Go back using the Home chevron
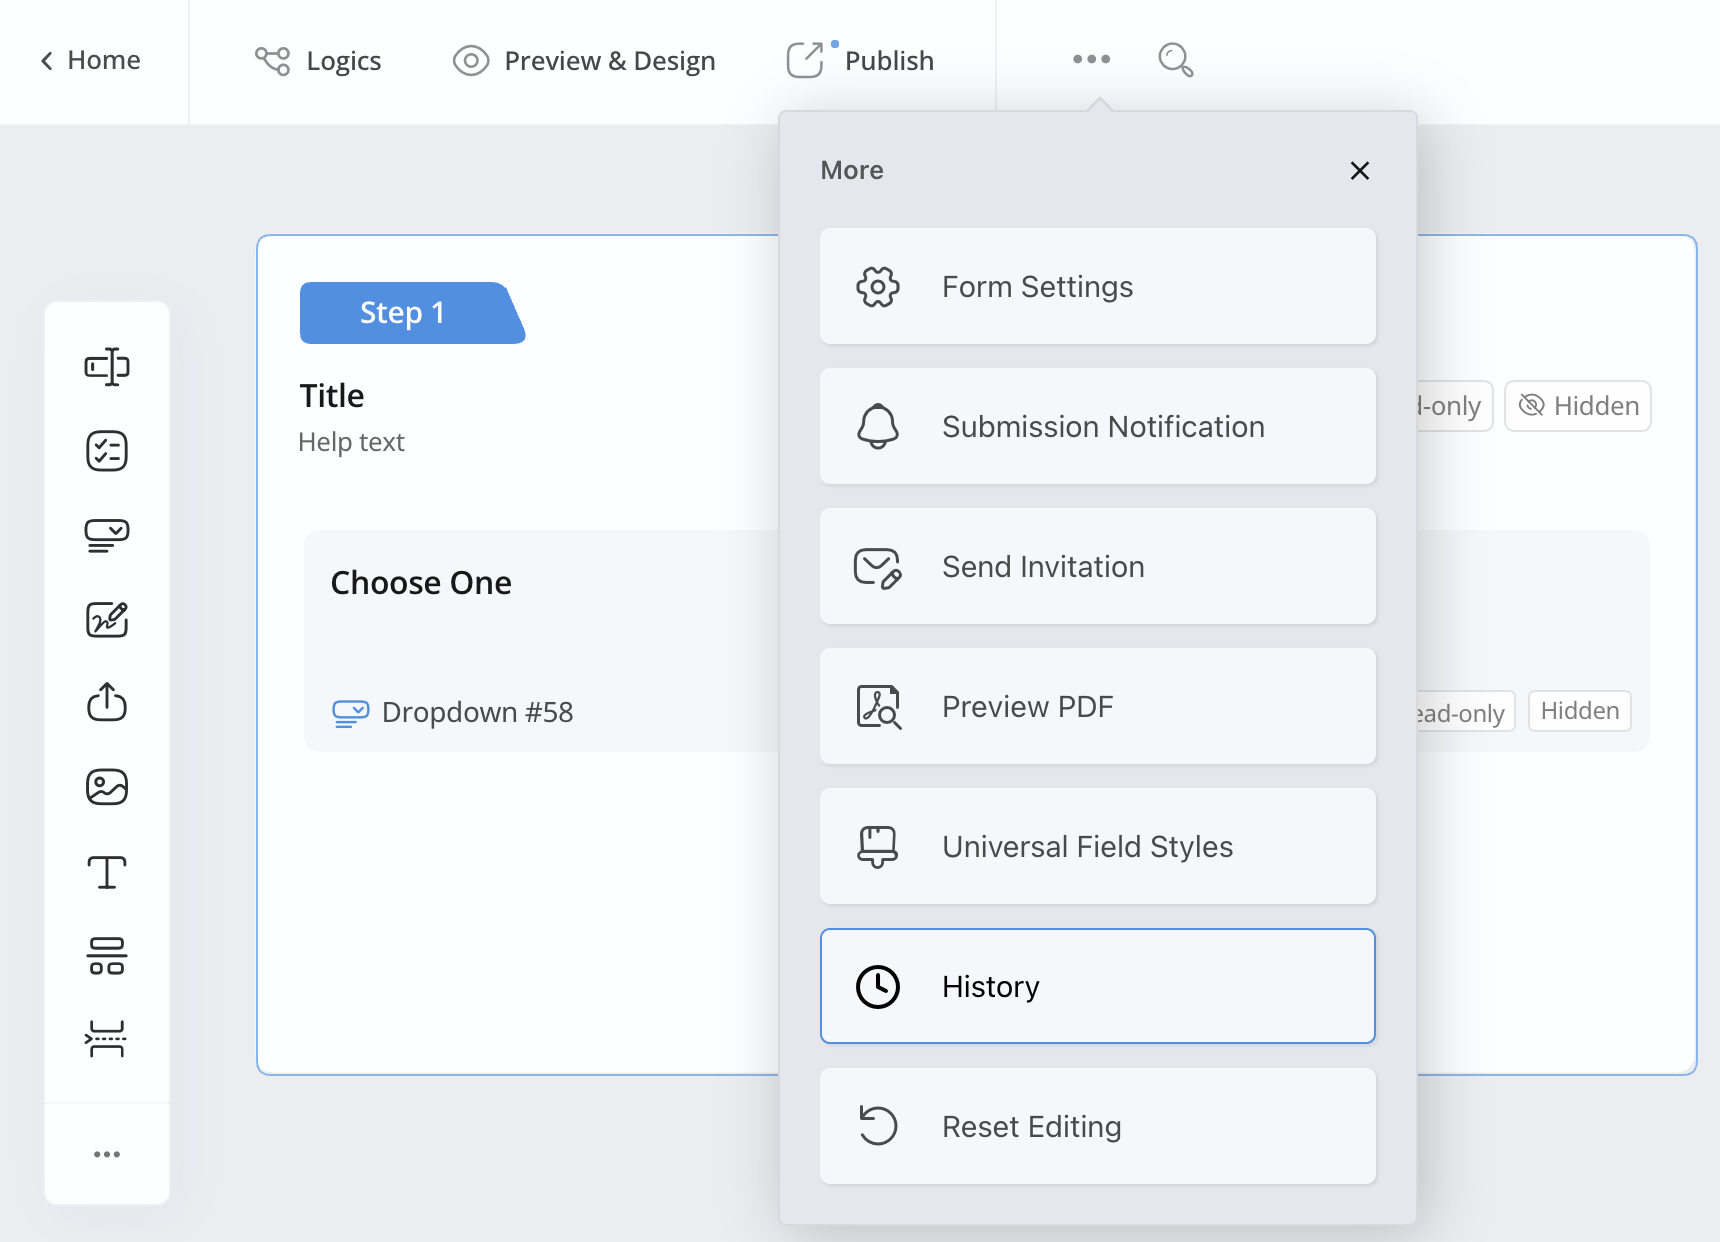 [x=90, y=60]
